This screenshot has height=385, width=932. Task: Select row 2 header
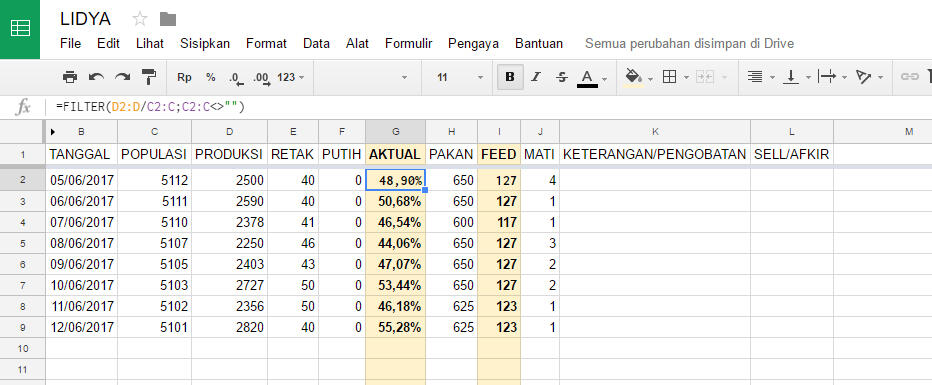pos(23,180)
